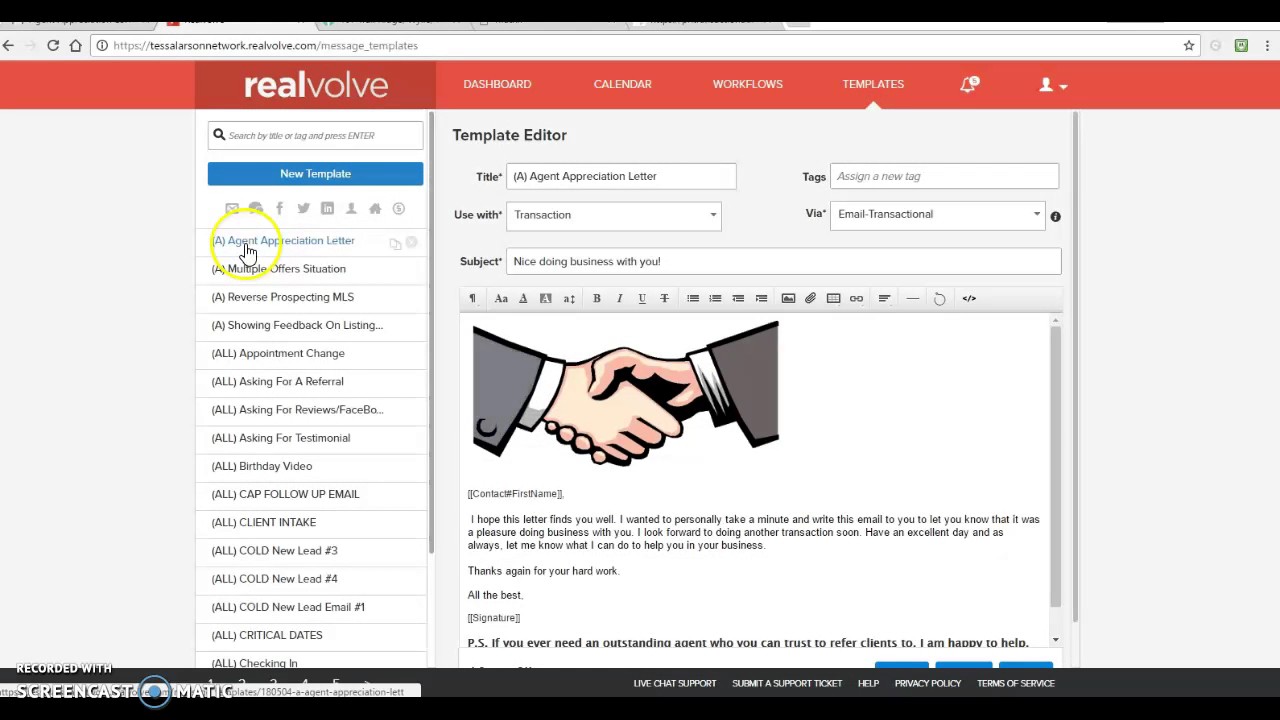Insert an unordered bullet list
This screenshot has width=1280, height=720.
[x=693, y=298]
